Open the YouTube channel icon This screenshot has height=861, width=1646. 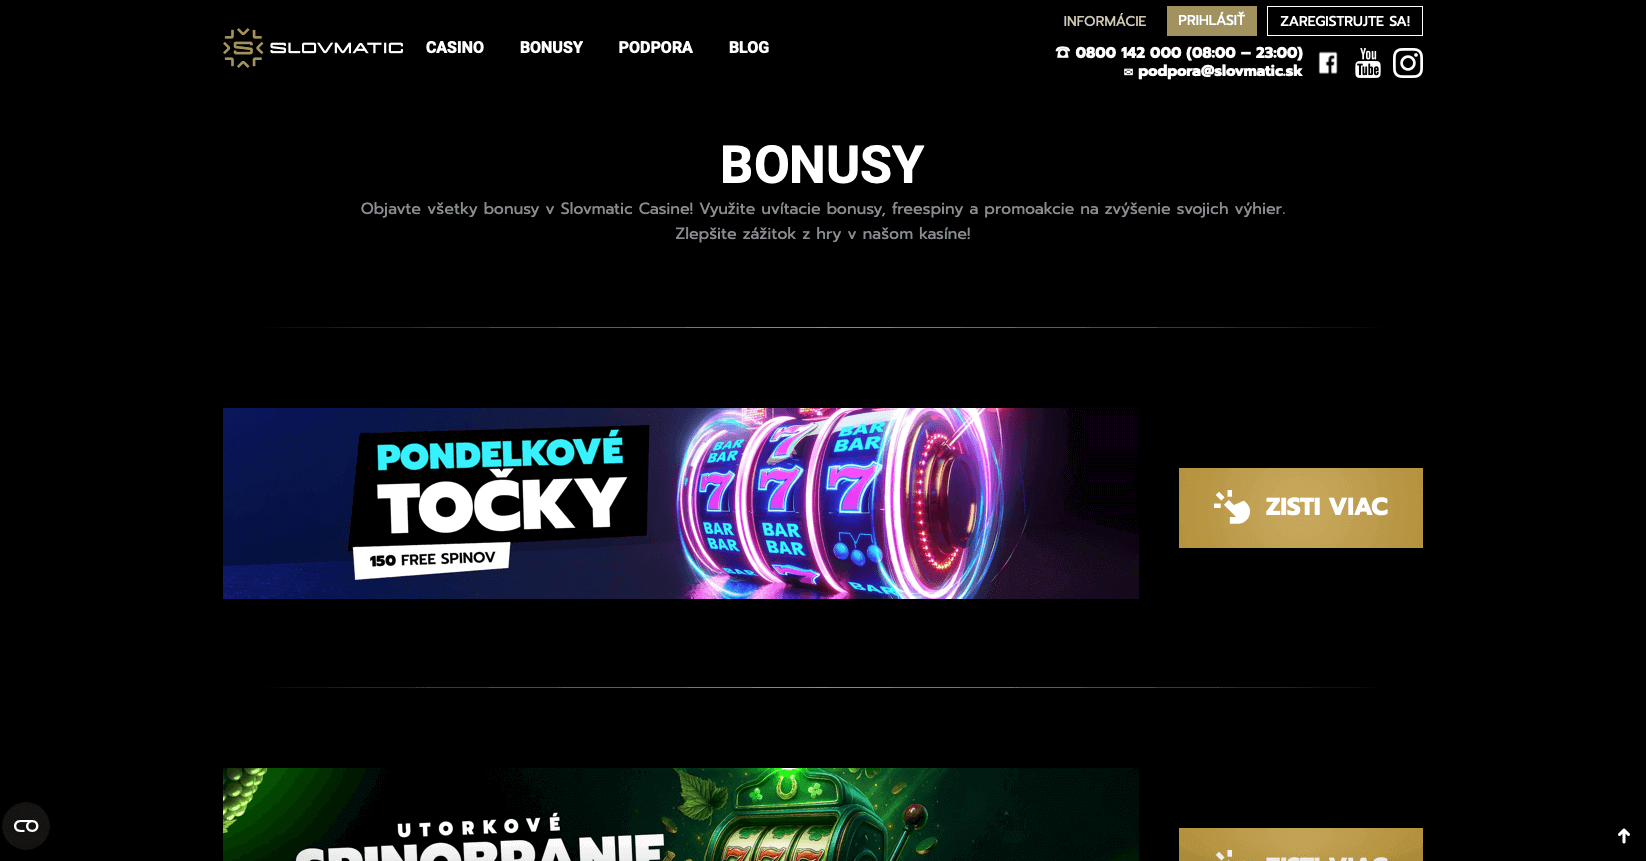tap(1368, 63)
